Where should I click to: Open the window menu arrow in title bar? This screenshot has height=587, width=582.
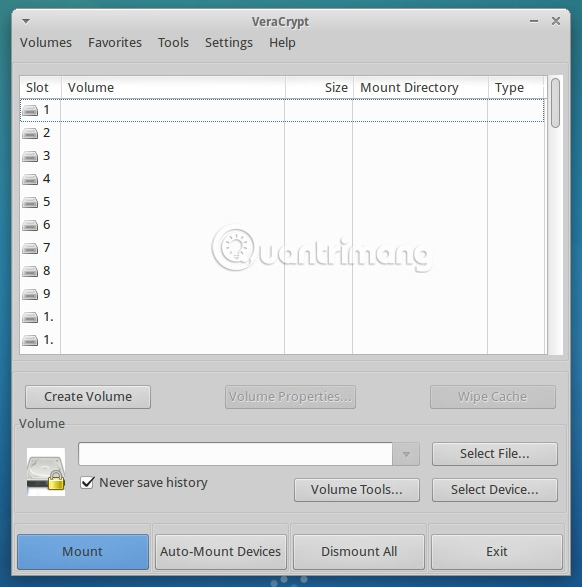(26, 21)
